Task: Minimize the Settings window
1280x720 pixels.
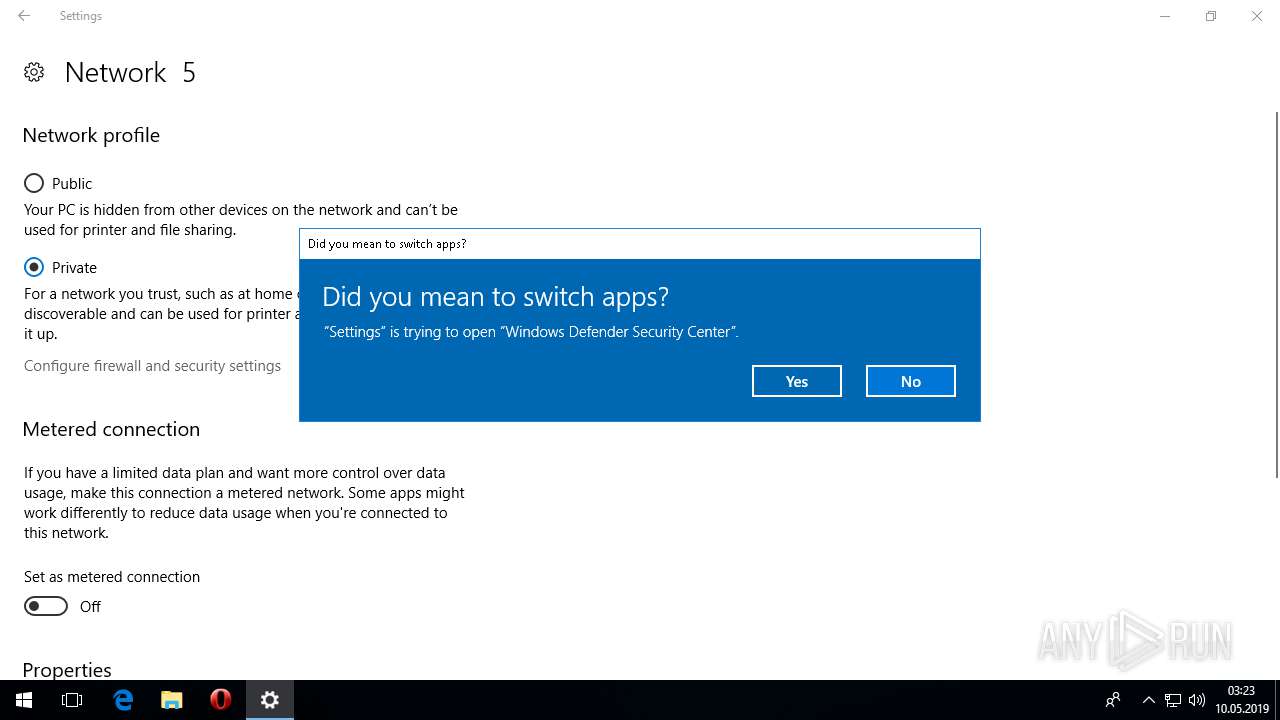Action: pos(1165,16)
